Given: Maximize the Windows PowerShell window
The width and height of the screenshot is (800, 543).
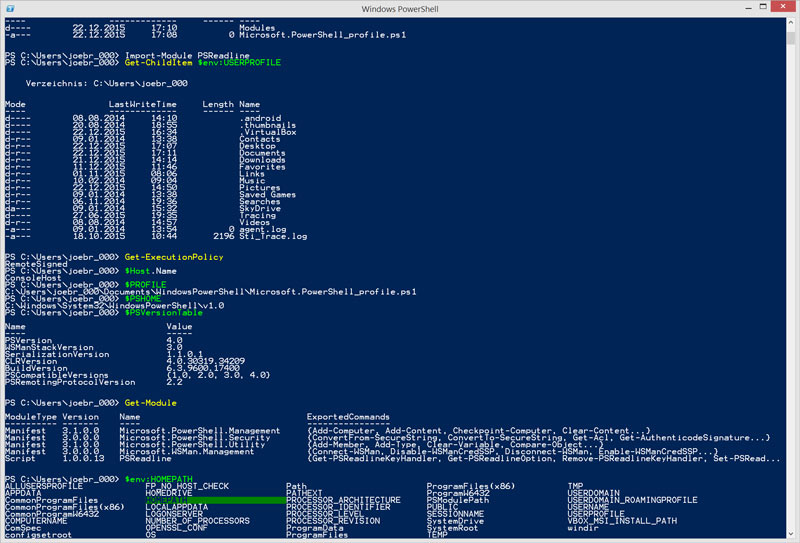Looking at the screenshot, I should [763, 7].
